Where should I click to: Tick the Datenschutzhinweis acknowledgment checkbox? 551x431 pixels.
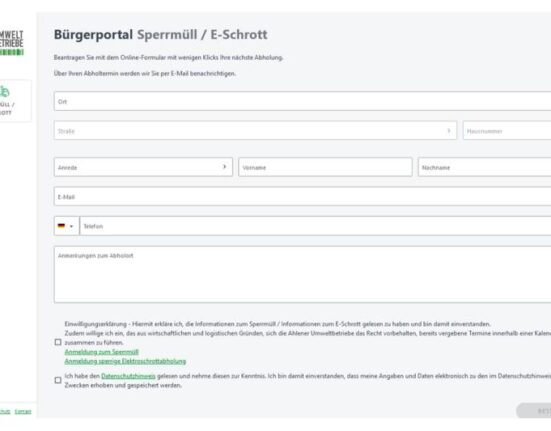[58, 380]
